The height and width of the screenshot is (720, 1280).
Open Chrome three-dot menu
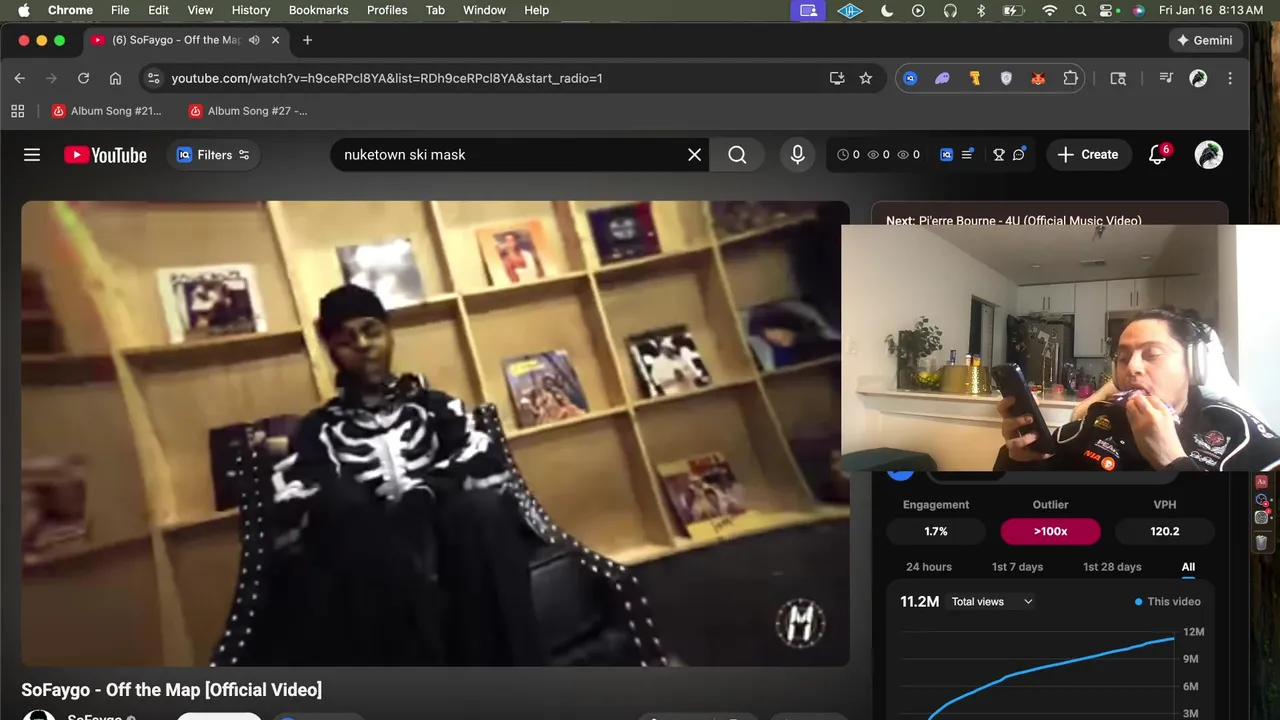pos(1230,78)
